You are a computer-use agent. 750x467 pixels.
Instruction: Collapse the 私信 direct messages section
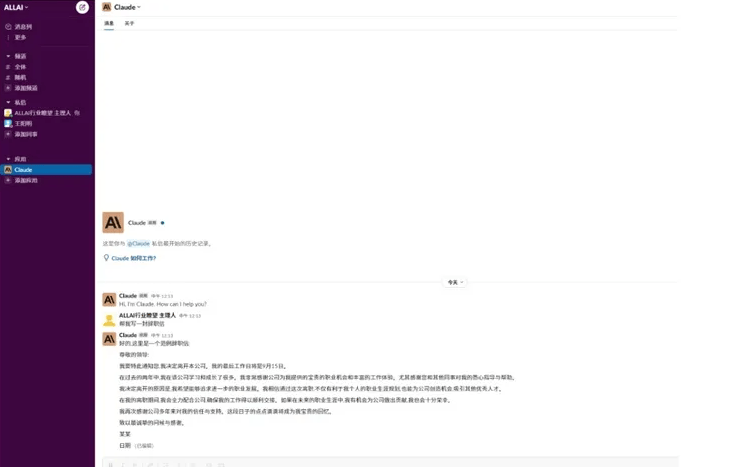pos(8,102)
